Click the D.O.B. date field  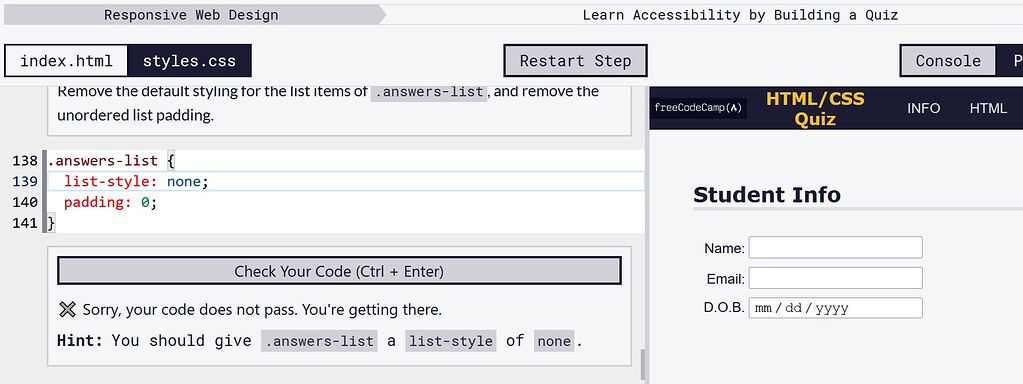click(x=835, y=308)
